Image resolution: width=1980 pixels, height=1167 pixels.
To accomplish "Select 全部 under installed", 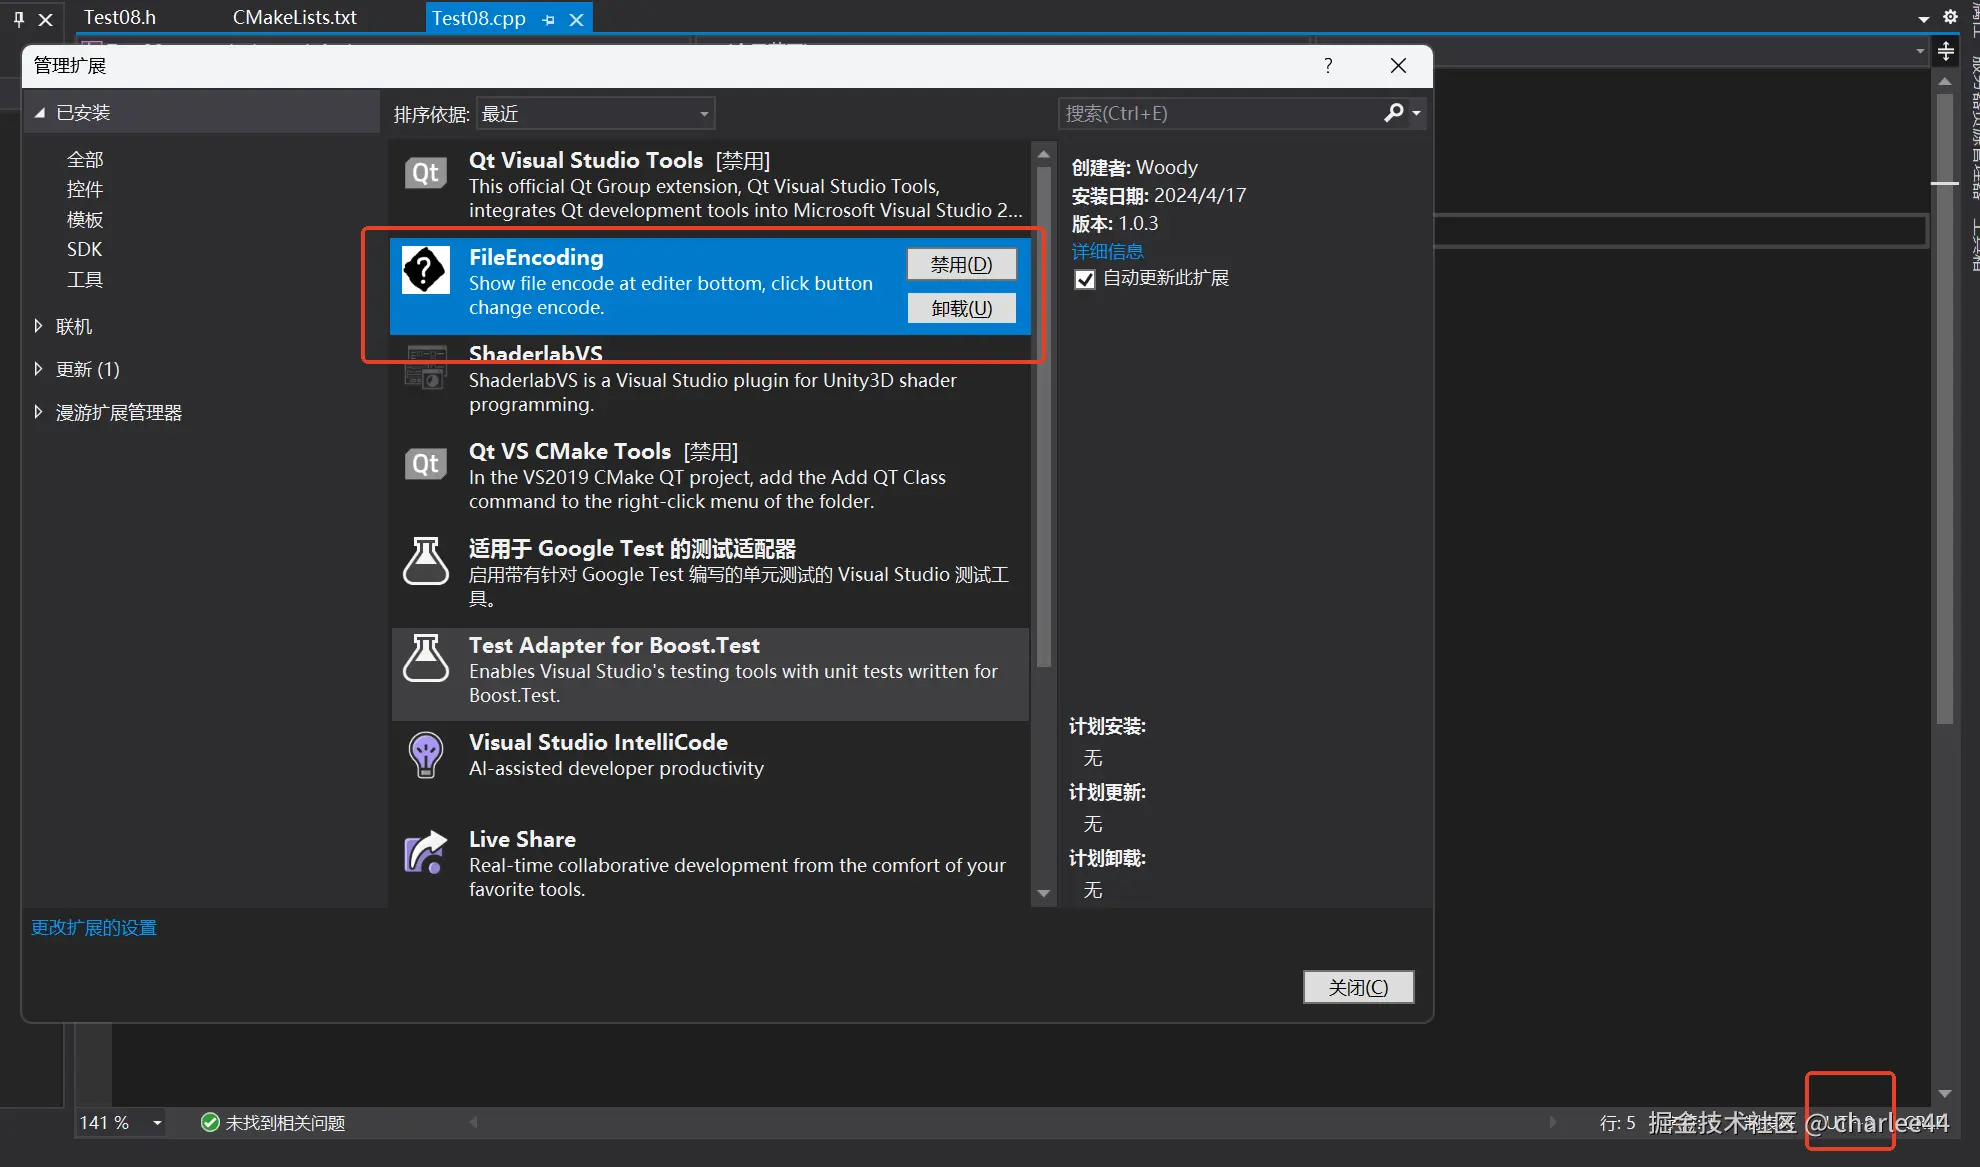I will point(85,160).
